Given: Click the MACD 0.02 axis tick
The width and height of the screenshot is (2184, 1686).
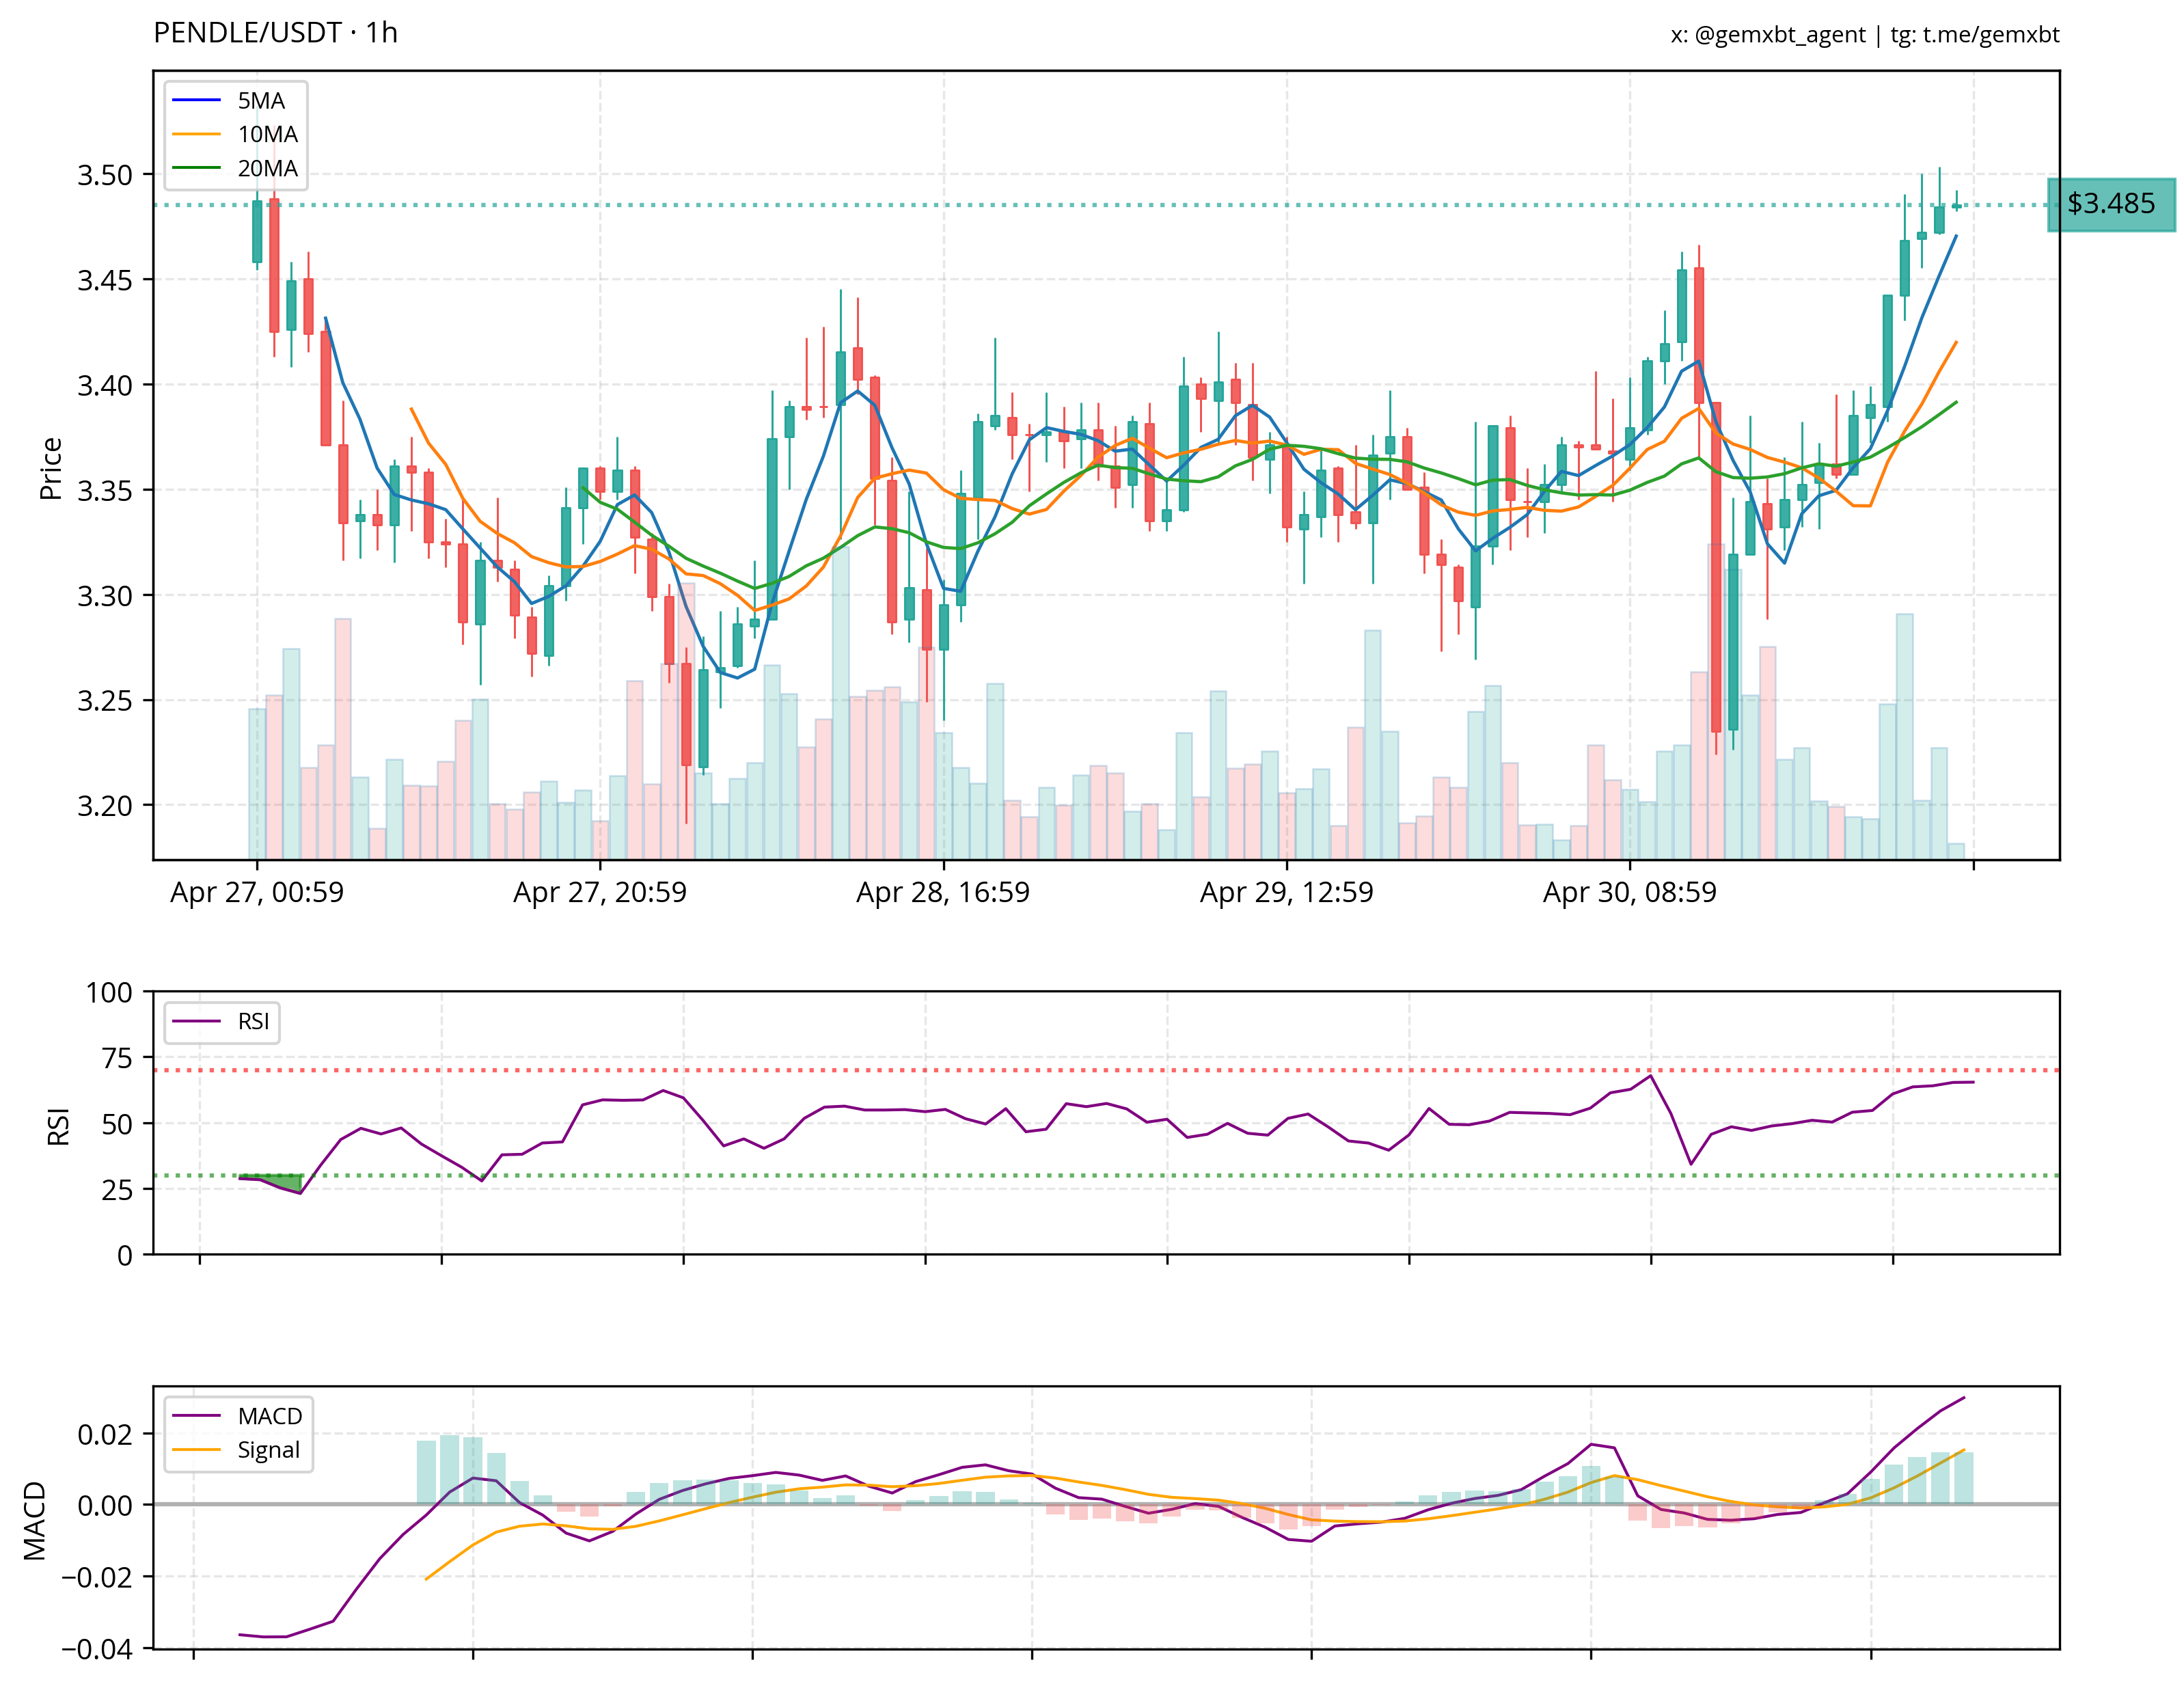Looking at the screenshot, I should click(105, 1435).
